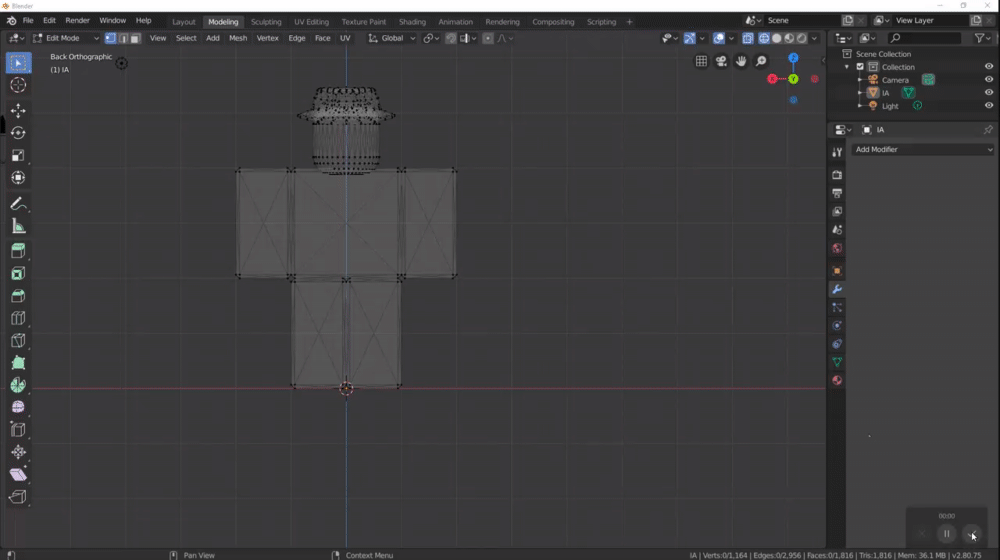This screenshot has height=560, width=1000.
Task: Select the Bevel tool
Action: [18, 296]
